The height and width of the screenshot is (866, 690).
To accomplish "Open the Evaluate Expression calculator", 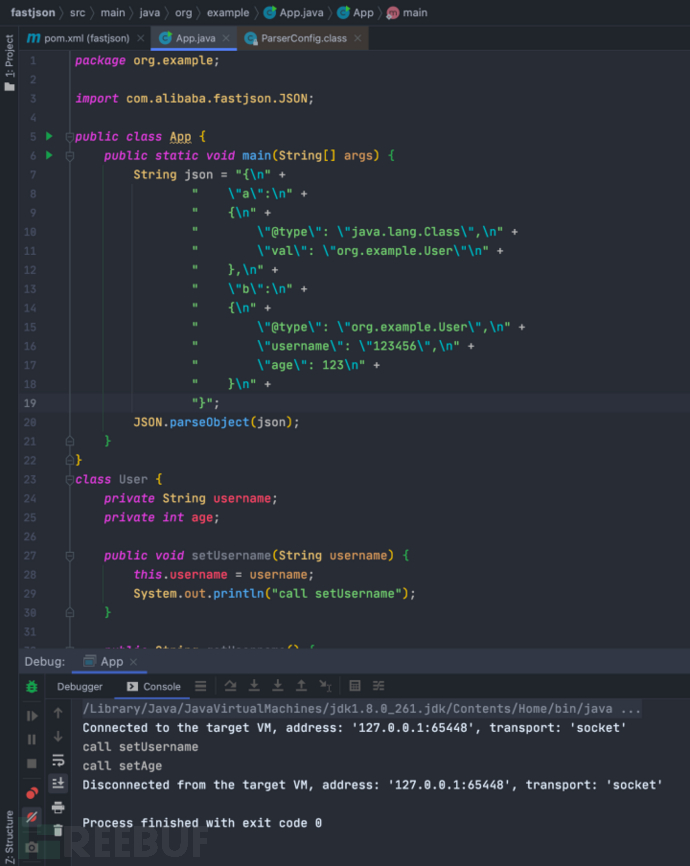I will click(355, 686).
